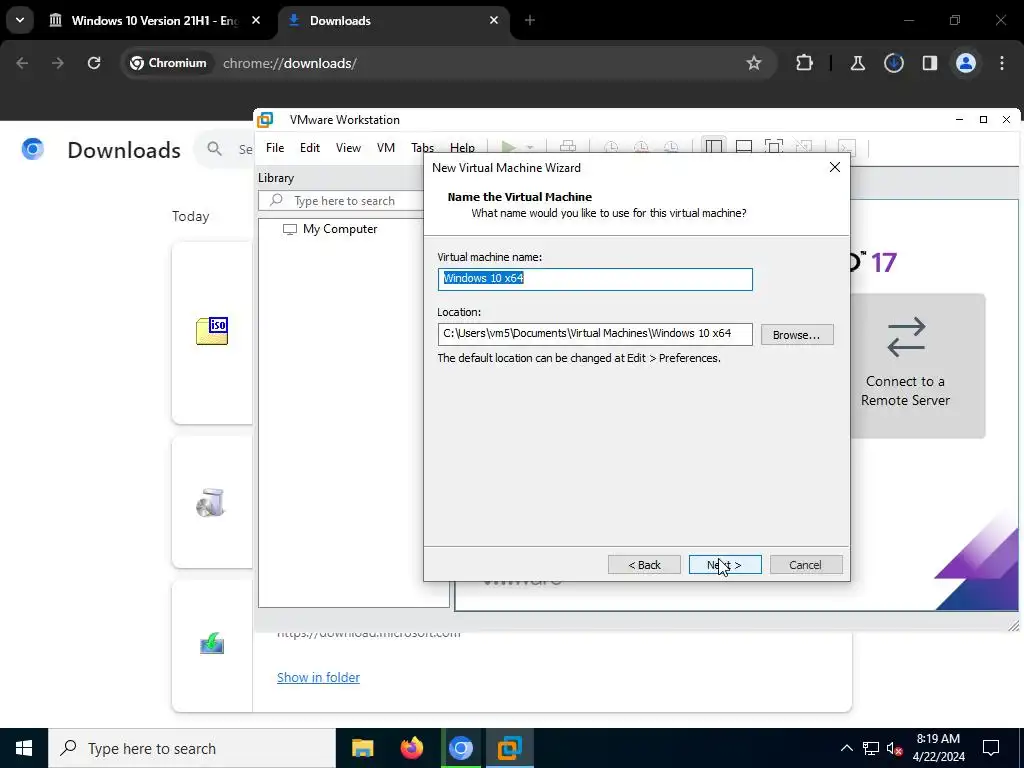Click the search icon on the Downloads page
1024x768 pixels.
click(214, 149)
